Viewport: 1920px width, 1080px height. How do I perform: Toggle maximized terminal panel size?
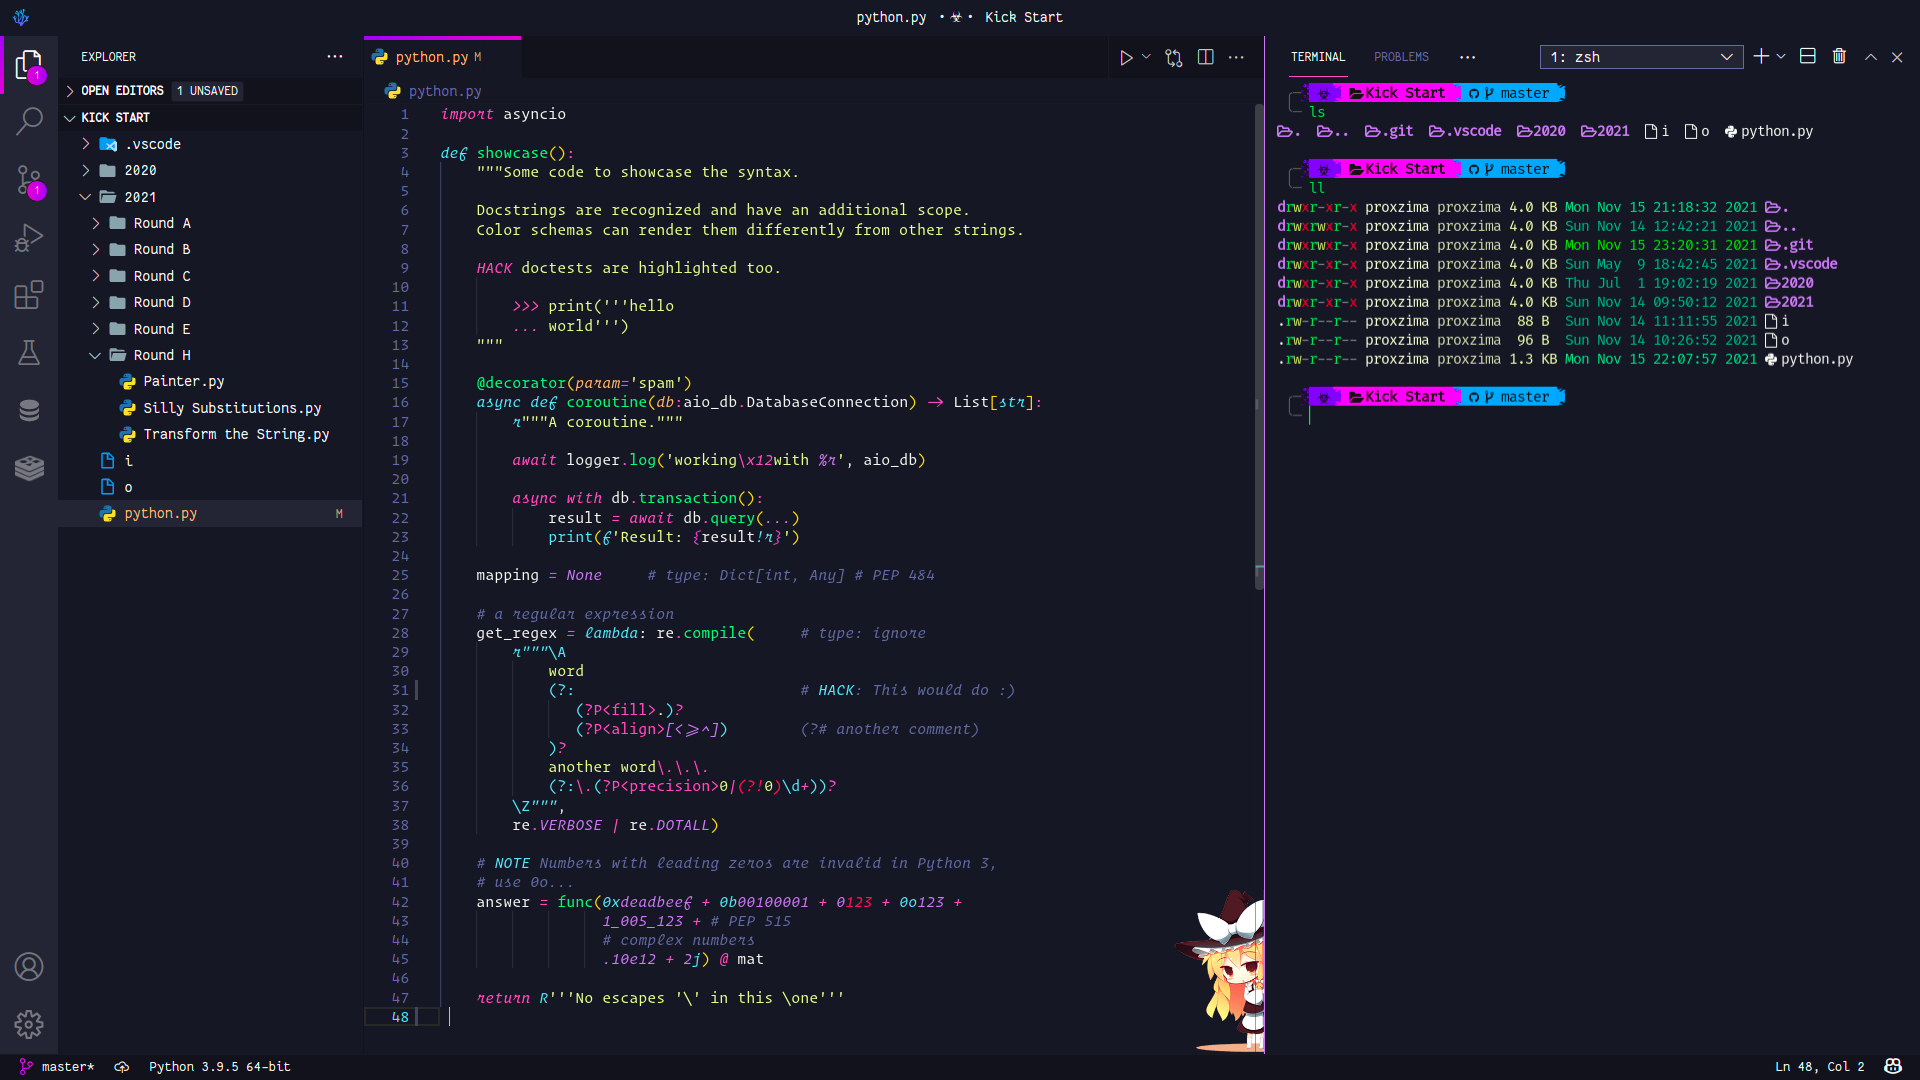click(x=1870, y=57)
